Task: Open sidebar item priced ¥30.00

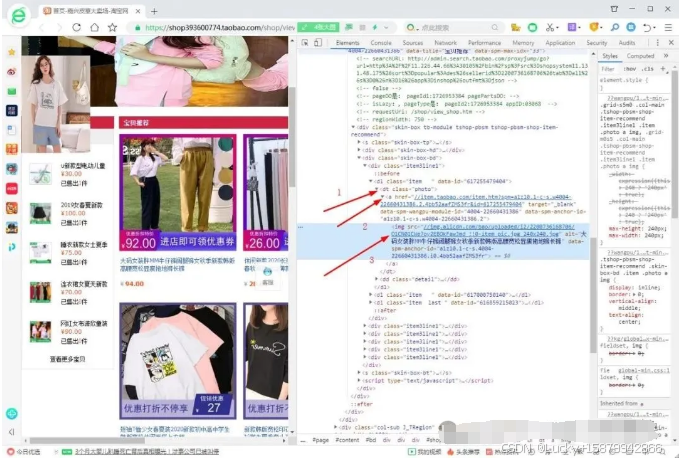Action: (x=68, y=174)
